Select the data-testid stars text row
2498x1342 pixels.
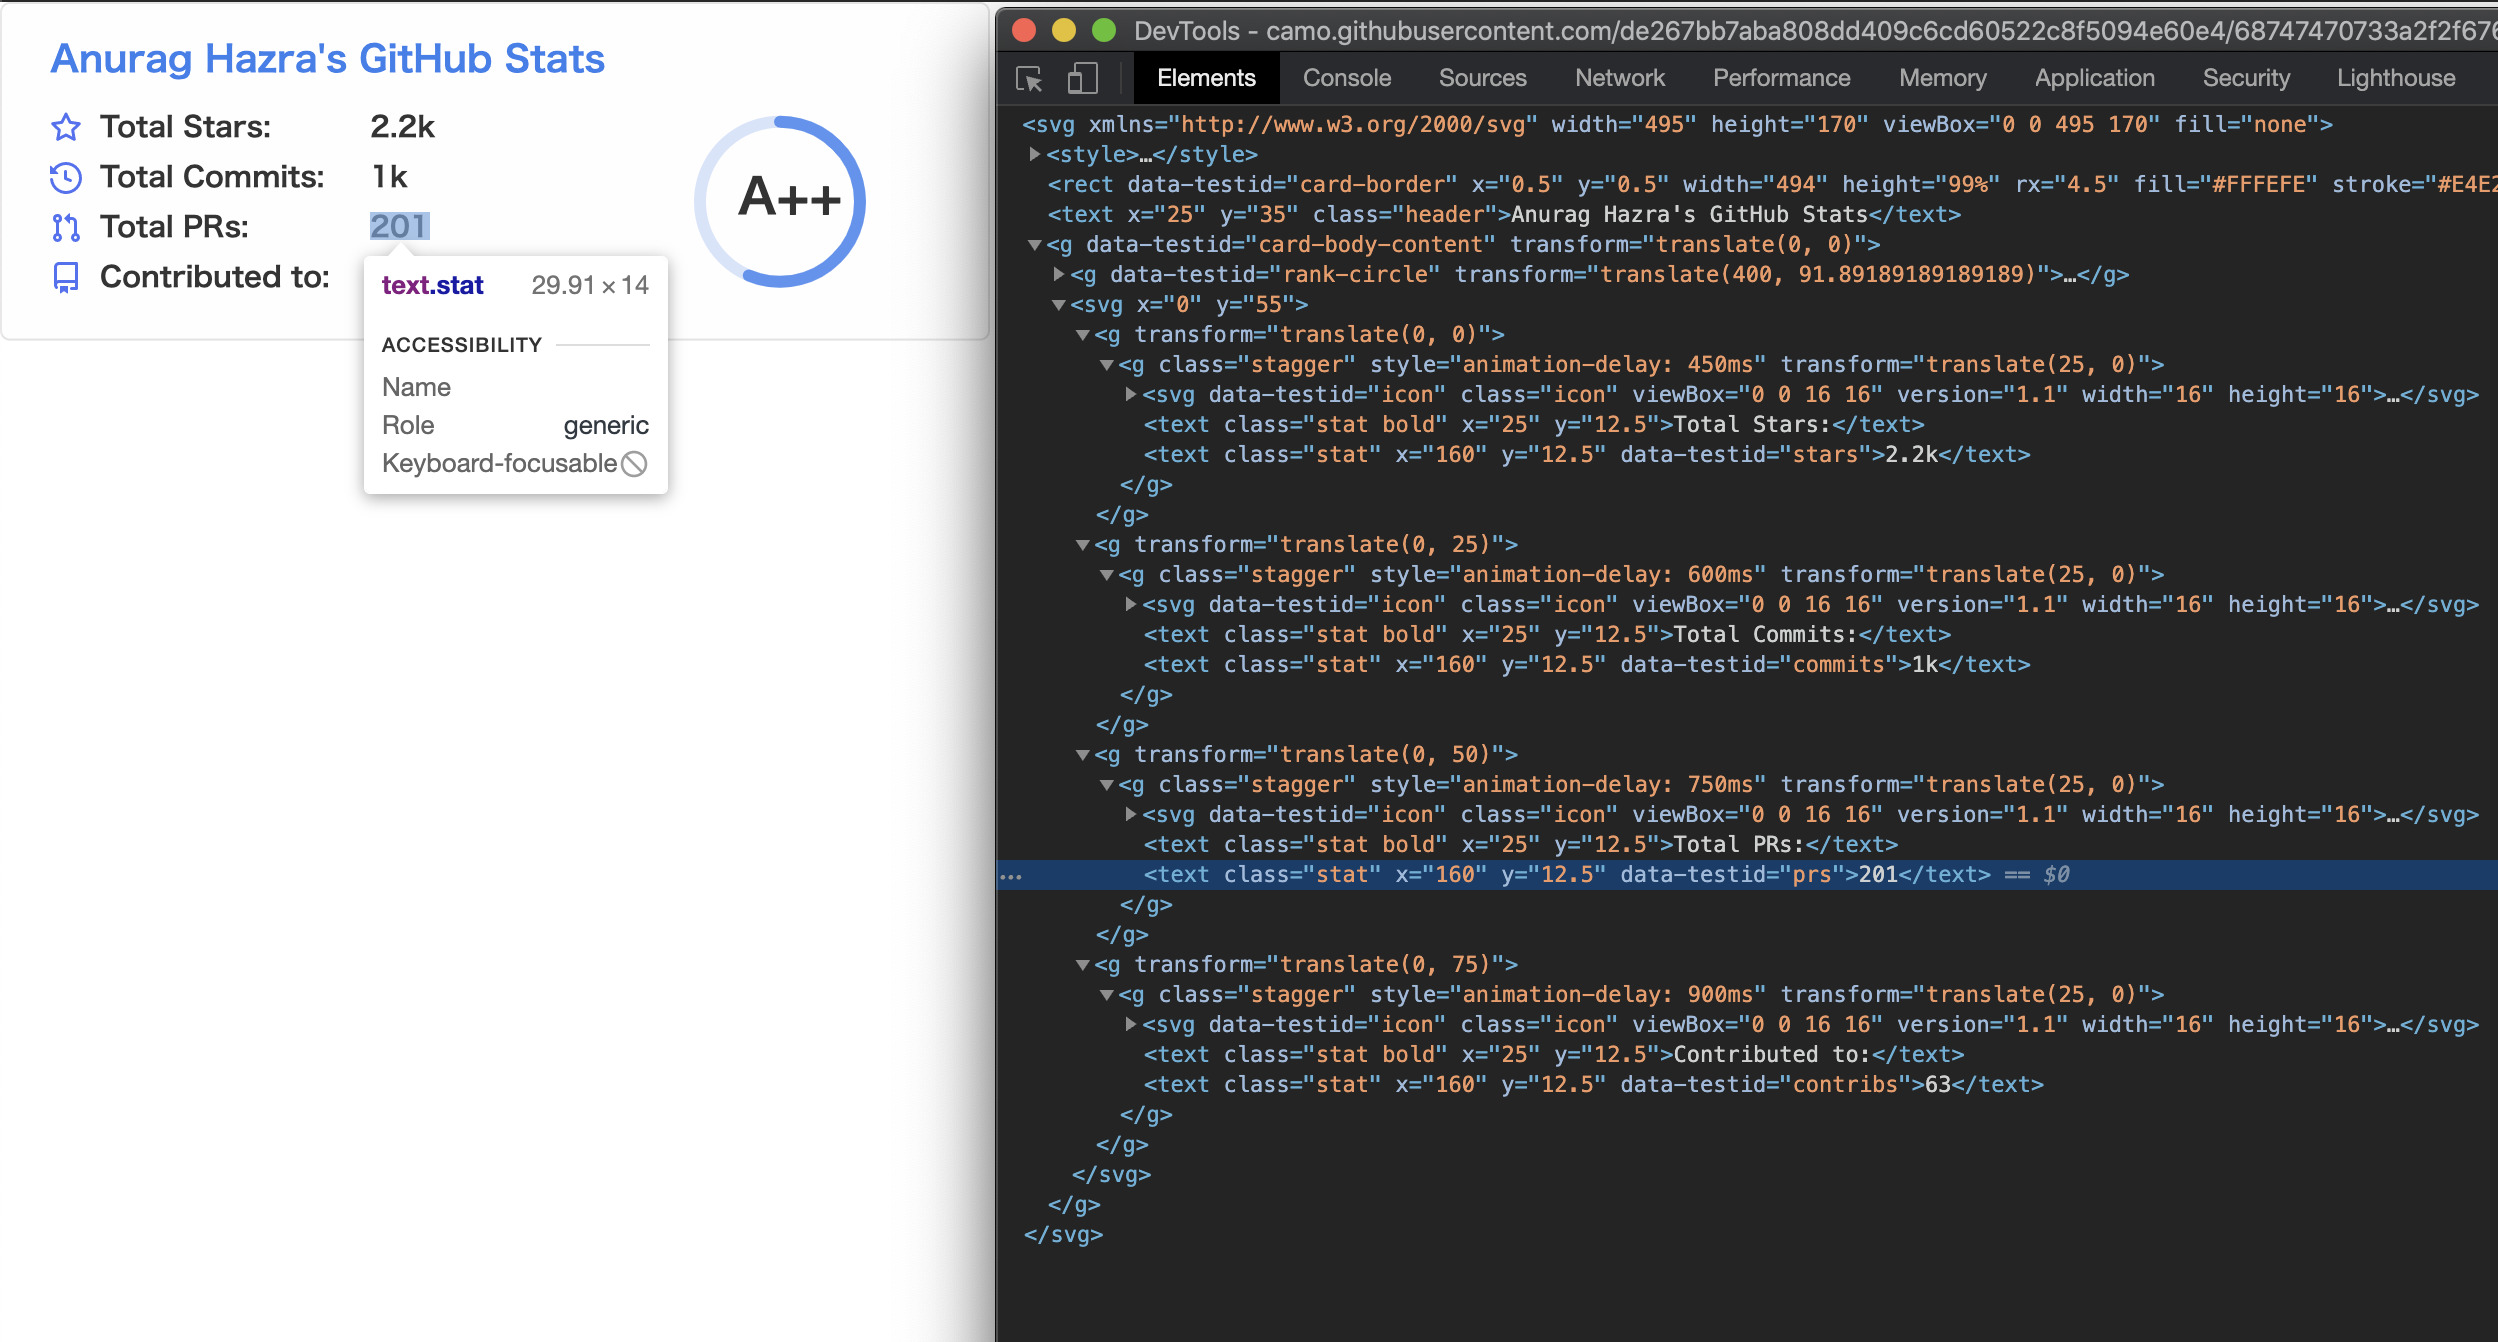(x=1747, y=454)
